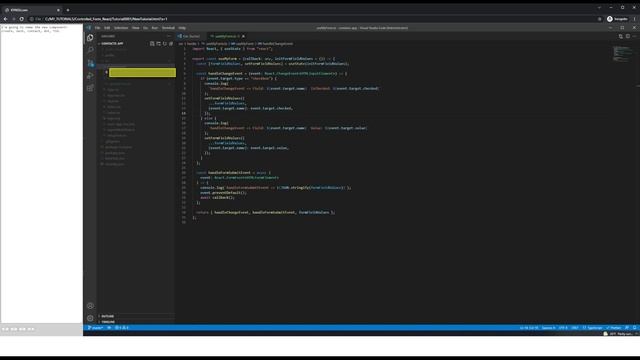Viewport: 640px width, 360px height.
Task: Synchronize changes from the status bar
Action: (x=109, y=328)
